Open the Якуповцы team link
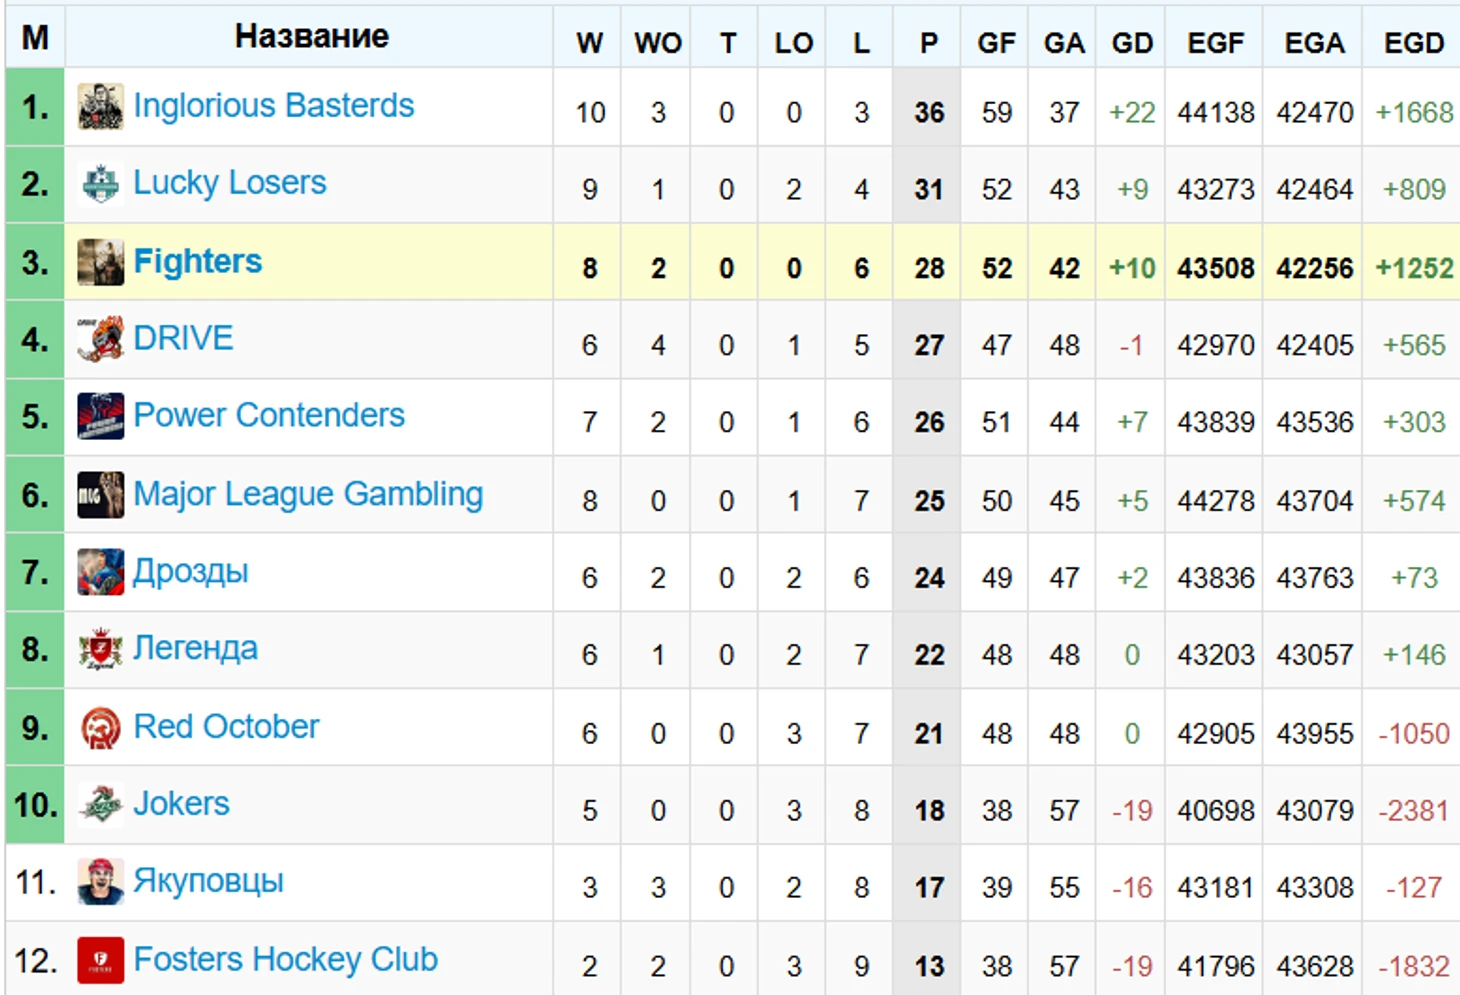Screen dimensions: 1460x995 point(208,881)
